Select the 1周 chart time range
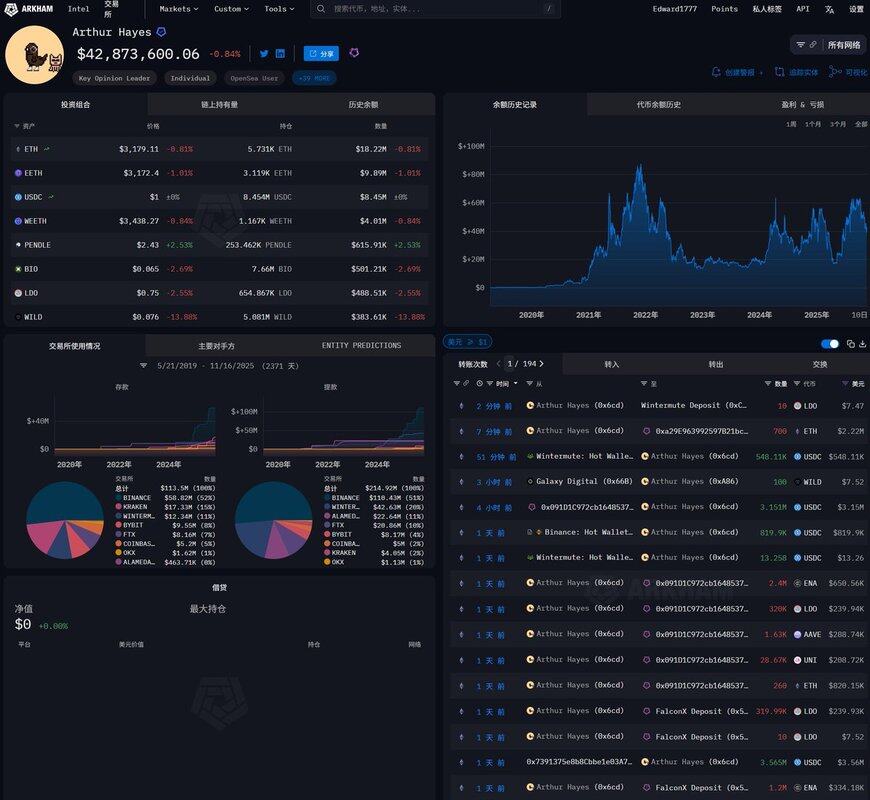Viewport: 870px width, 800px height. 791,124
